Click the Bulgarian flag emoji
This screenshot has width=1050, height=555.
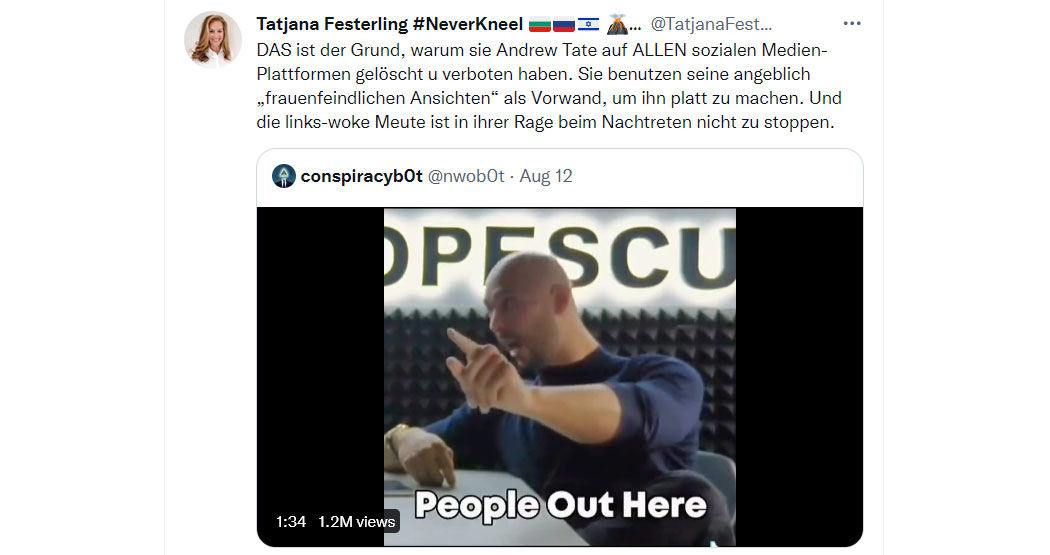click(540, 25)
